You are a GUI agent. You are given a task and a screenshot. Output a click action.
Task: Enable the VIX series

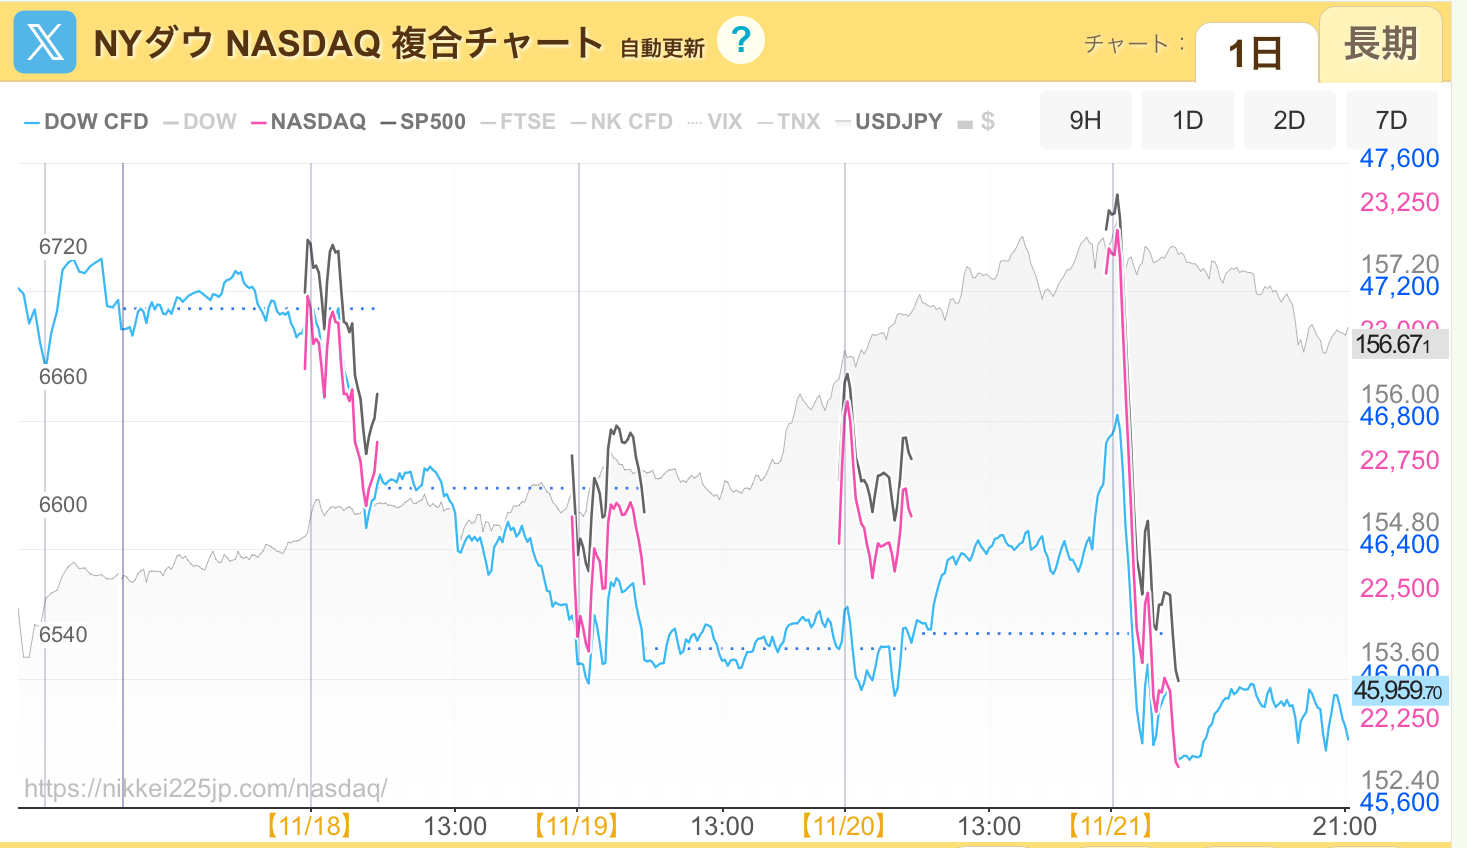715,122
